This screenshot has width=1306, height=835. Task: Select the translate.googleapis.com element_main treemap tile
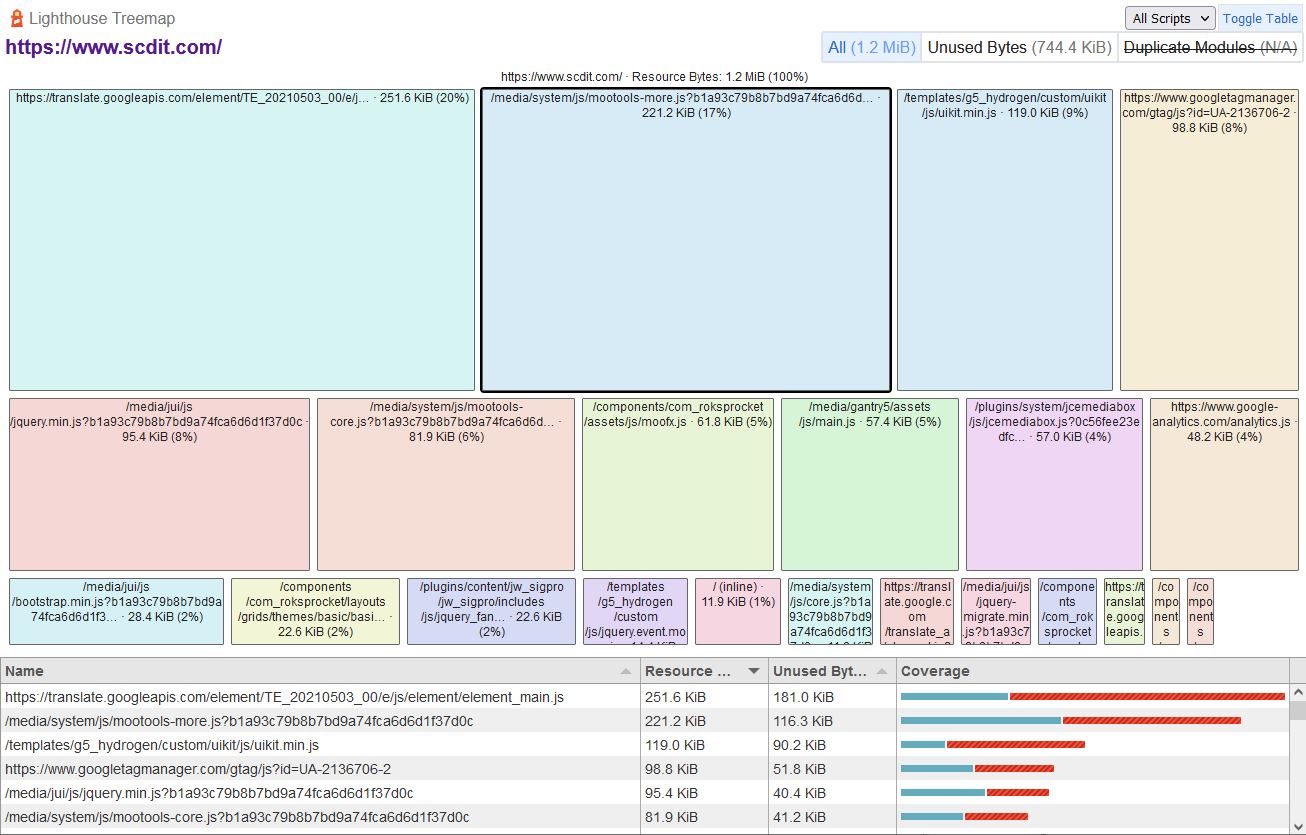(x=242, y=240)
